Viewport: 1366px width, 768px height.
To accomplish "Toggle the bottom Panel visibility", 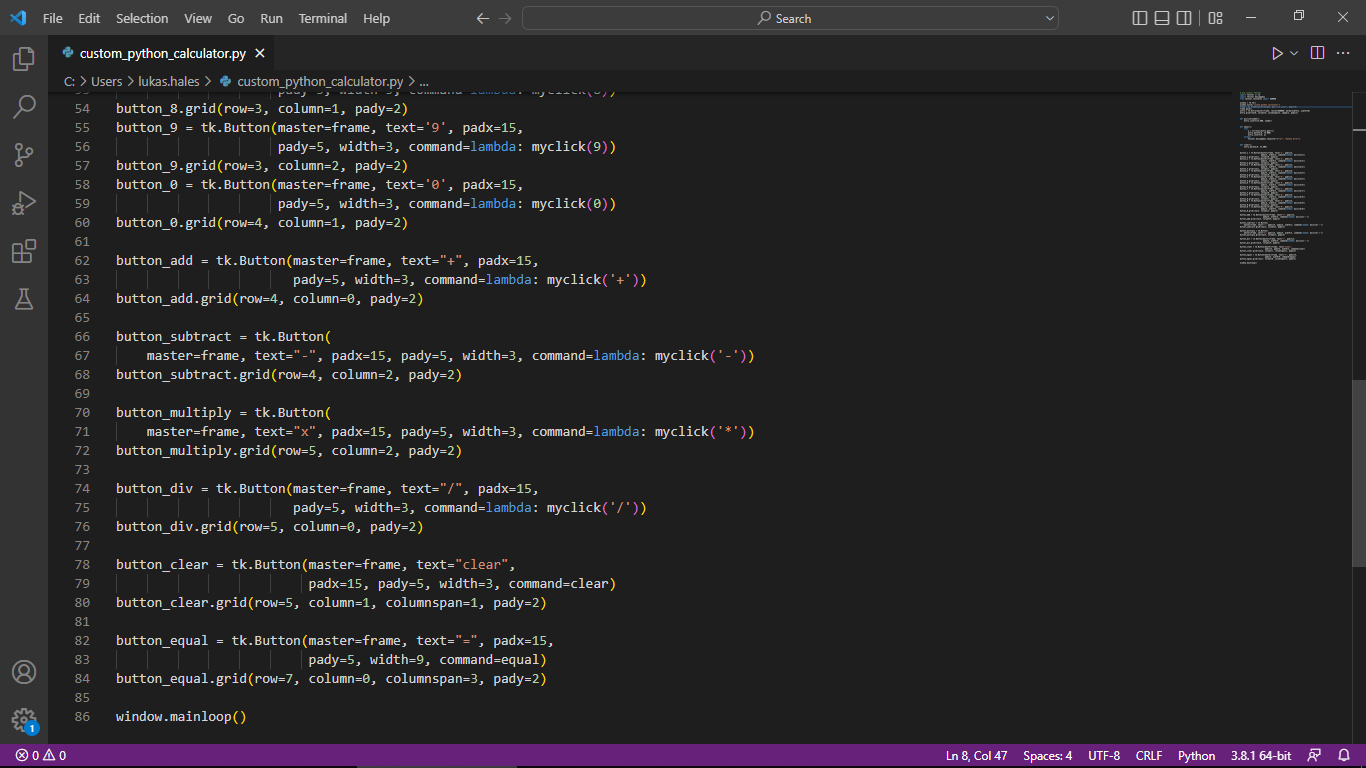I will coord(1161,17).
